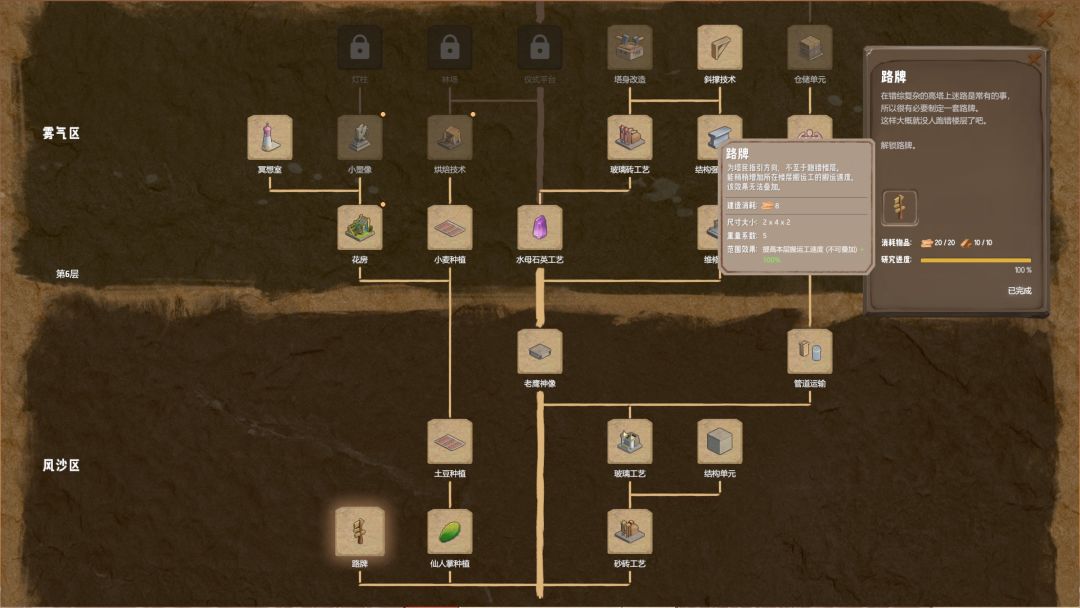
Task: Click the highlighted 路牌 signpost node
Action: pyautogui.click(x=360, y=532)
